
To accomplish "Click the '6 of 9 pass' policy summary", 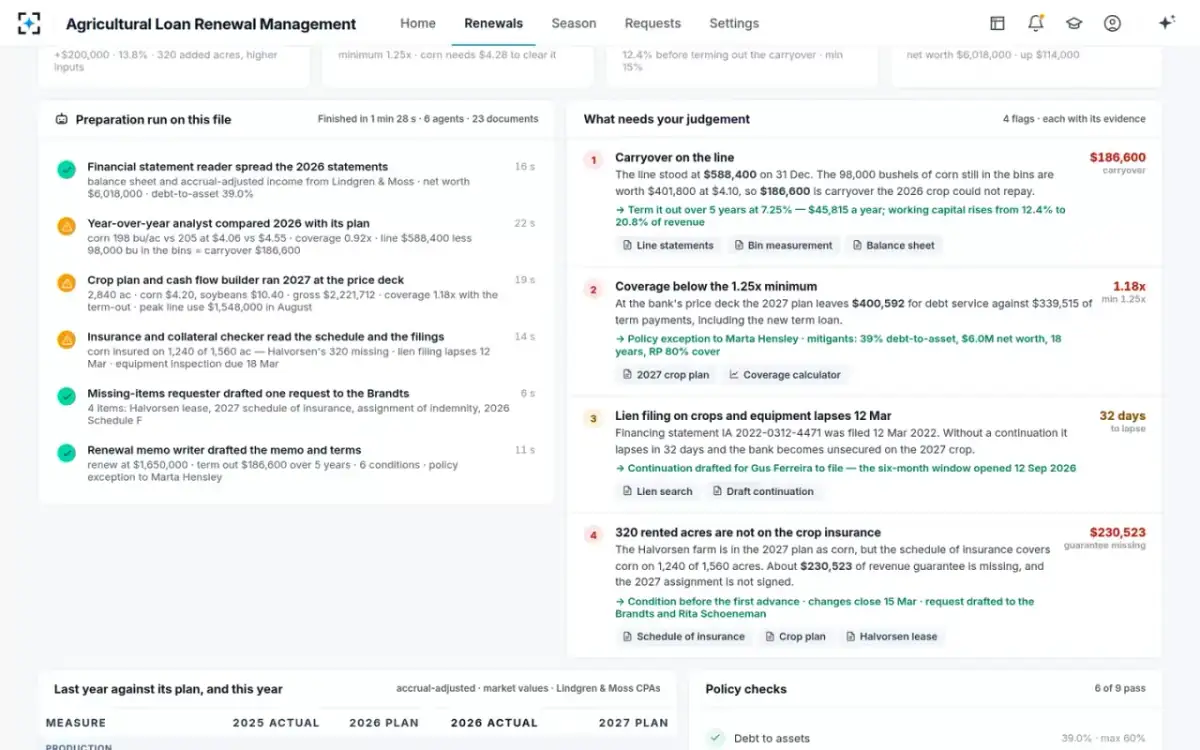I will (1120, 689).
